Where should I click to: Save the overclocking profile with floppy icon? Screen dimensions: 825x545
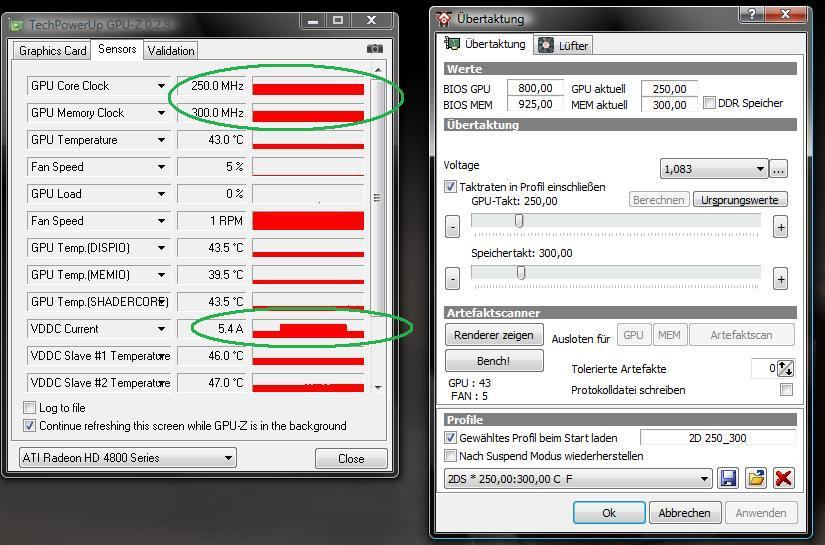(728, 478)
